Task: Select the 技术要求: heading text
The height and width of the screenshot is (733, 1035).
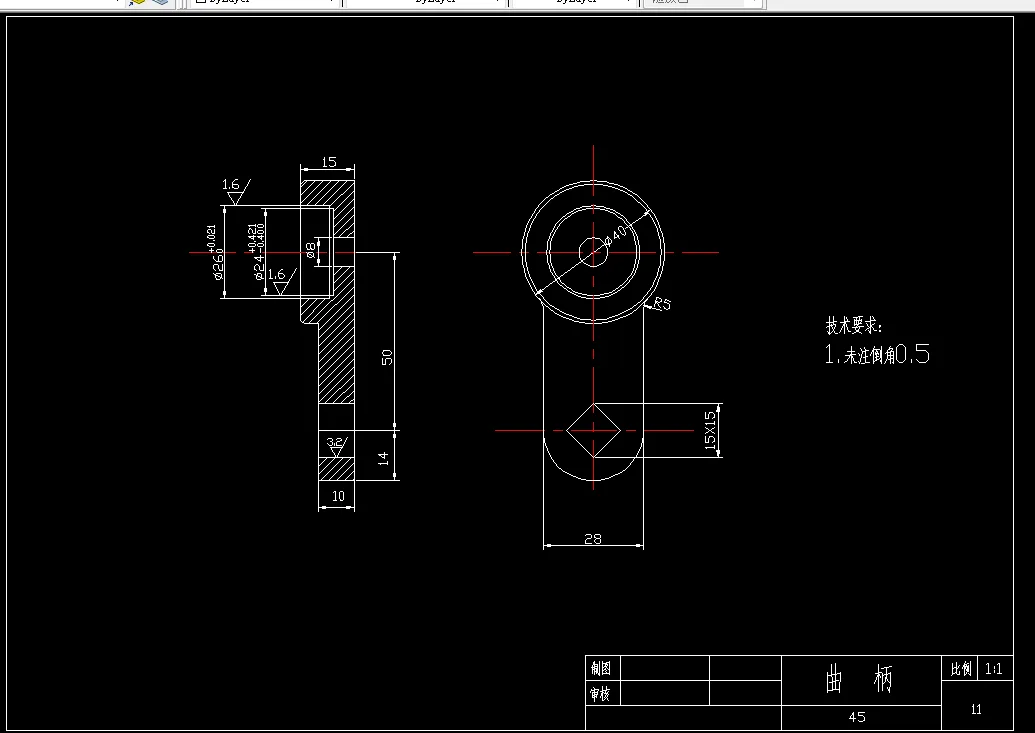Action: [853, 325]
